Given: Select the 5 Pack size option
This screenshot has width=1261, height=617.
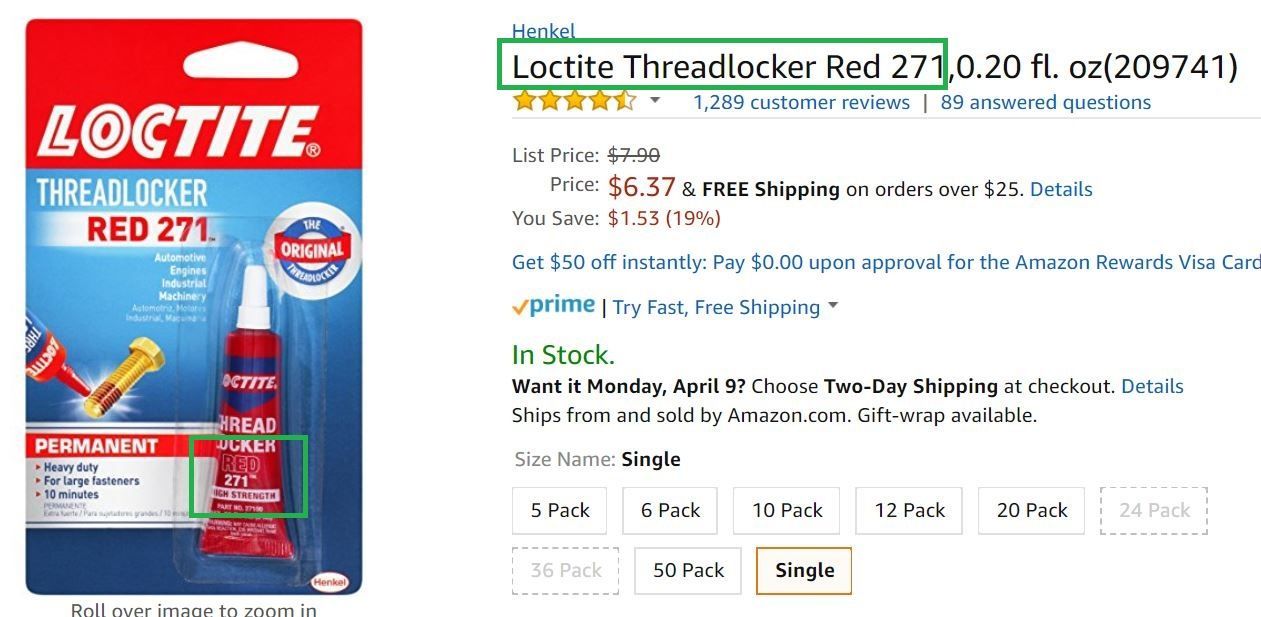Looking at the screenshot, I should click(560, 511).
